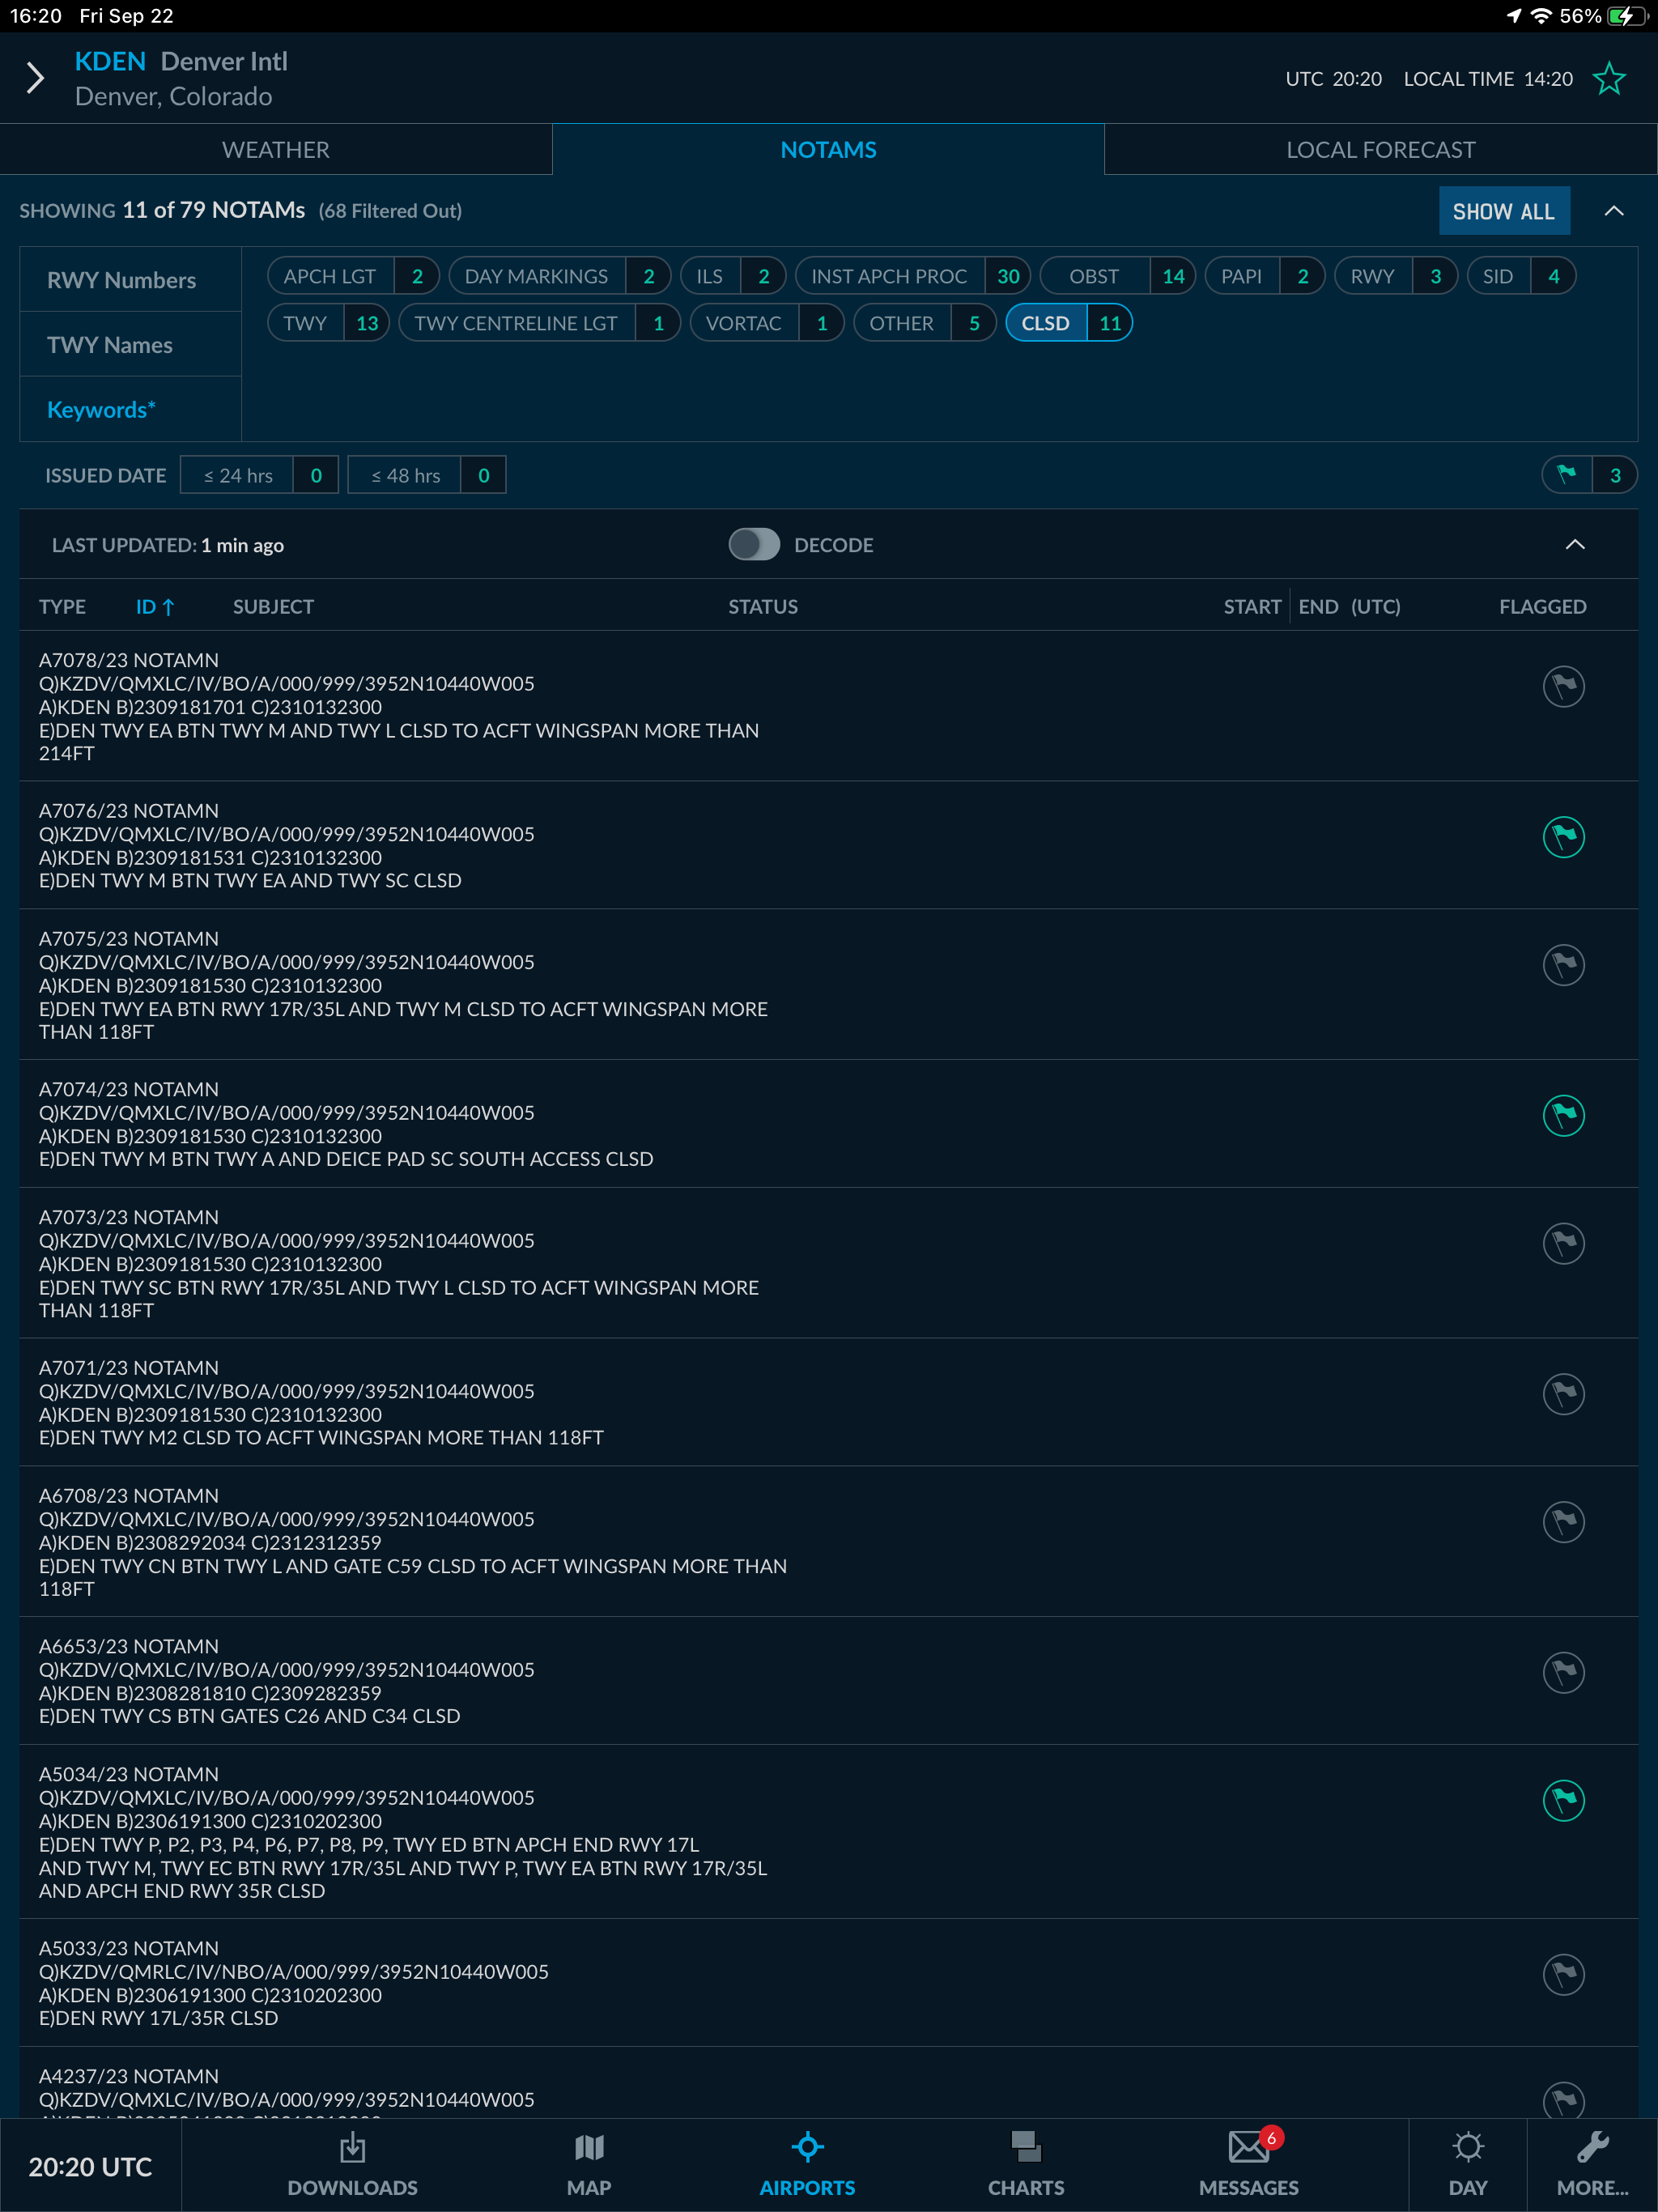The image size is (1658, 2212).
Task: Sort NOTAMs by ID column
Action: (154, 606)
